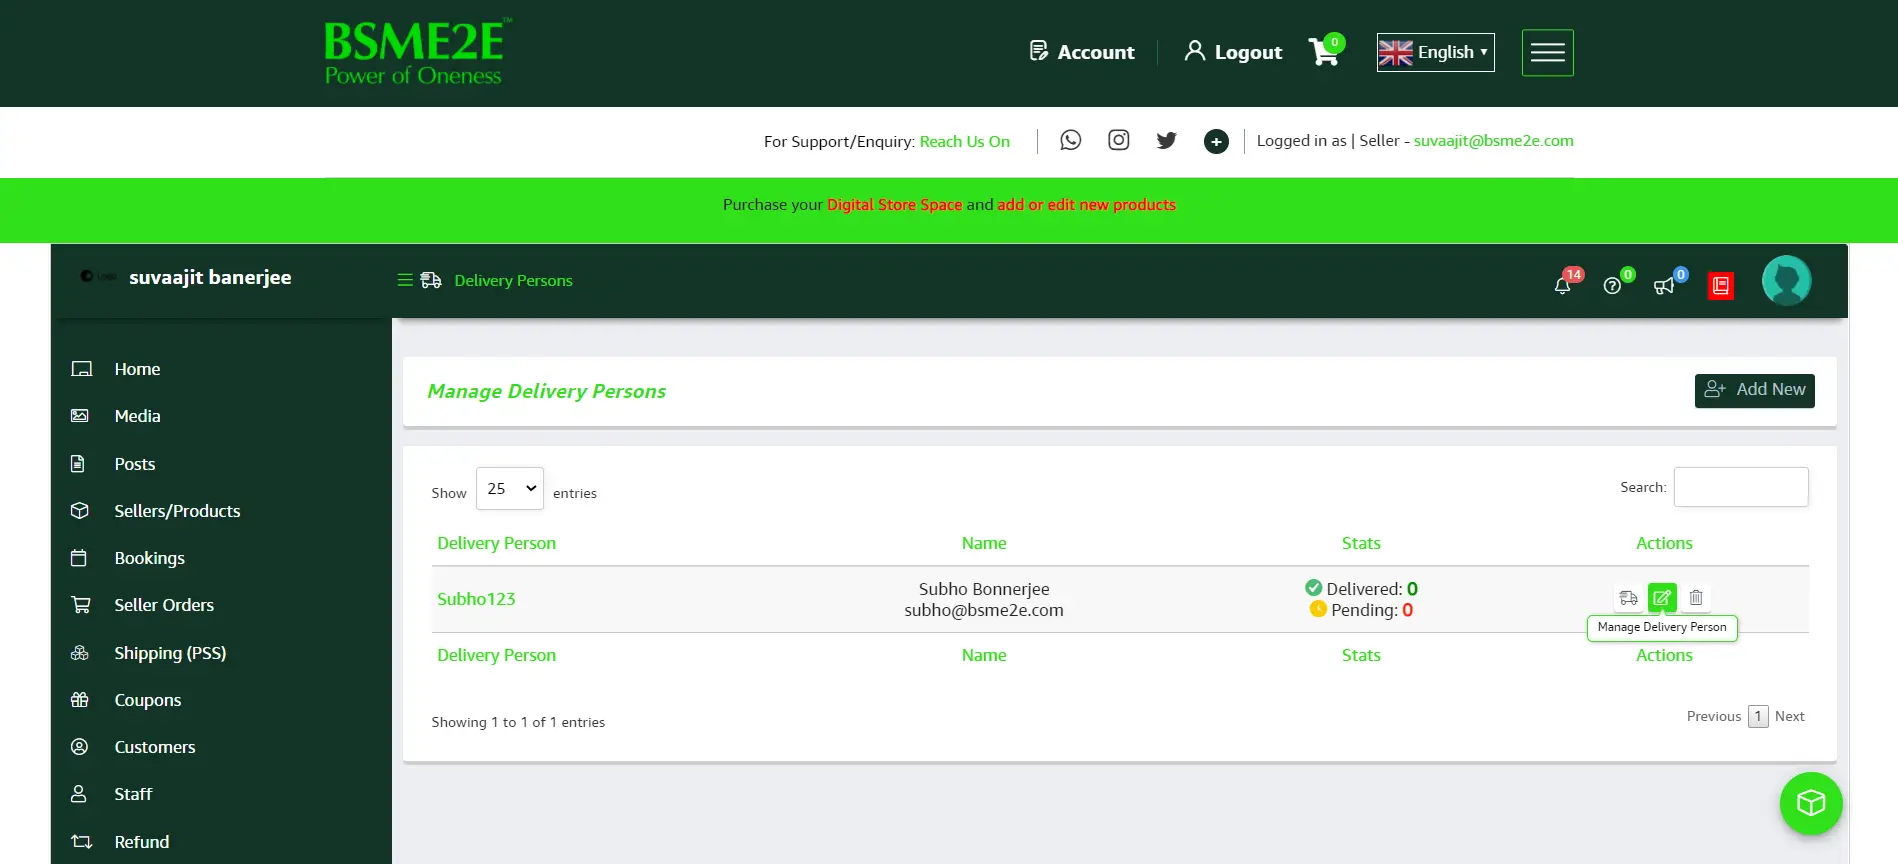Click green edit icon for Subho123
The image size is (1898, 864).
pyautogui.click(x=1662, y=598)
